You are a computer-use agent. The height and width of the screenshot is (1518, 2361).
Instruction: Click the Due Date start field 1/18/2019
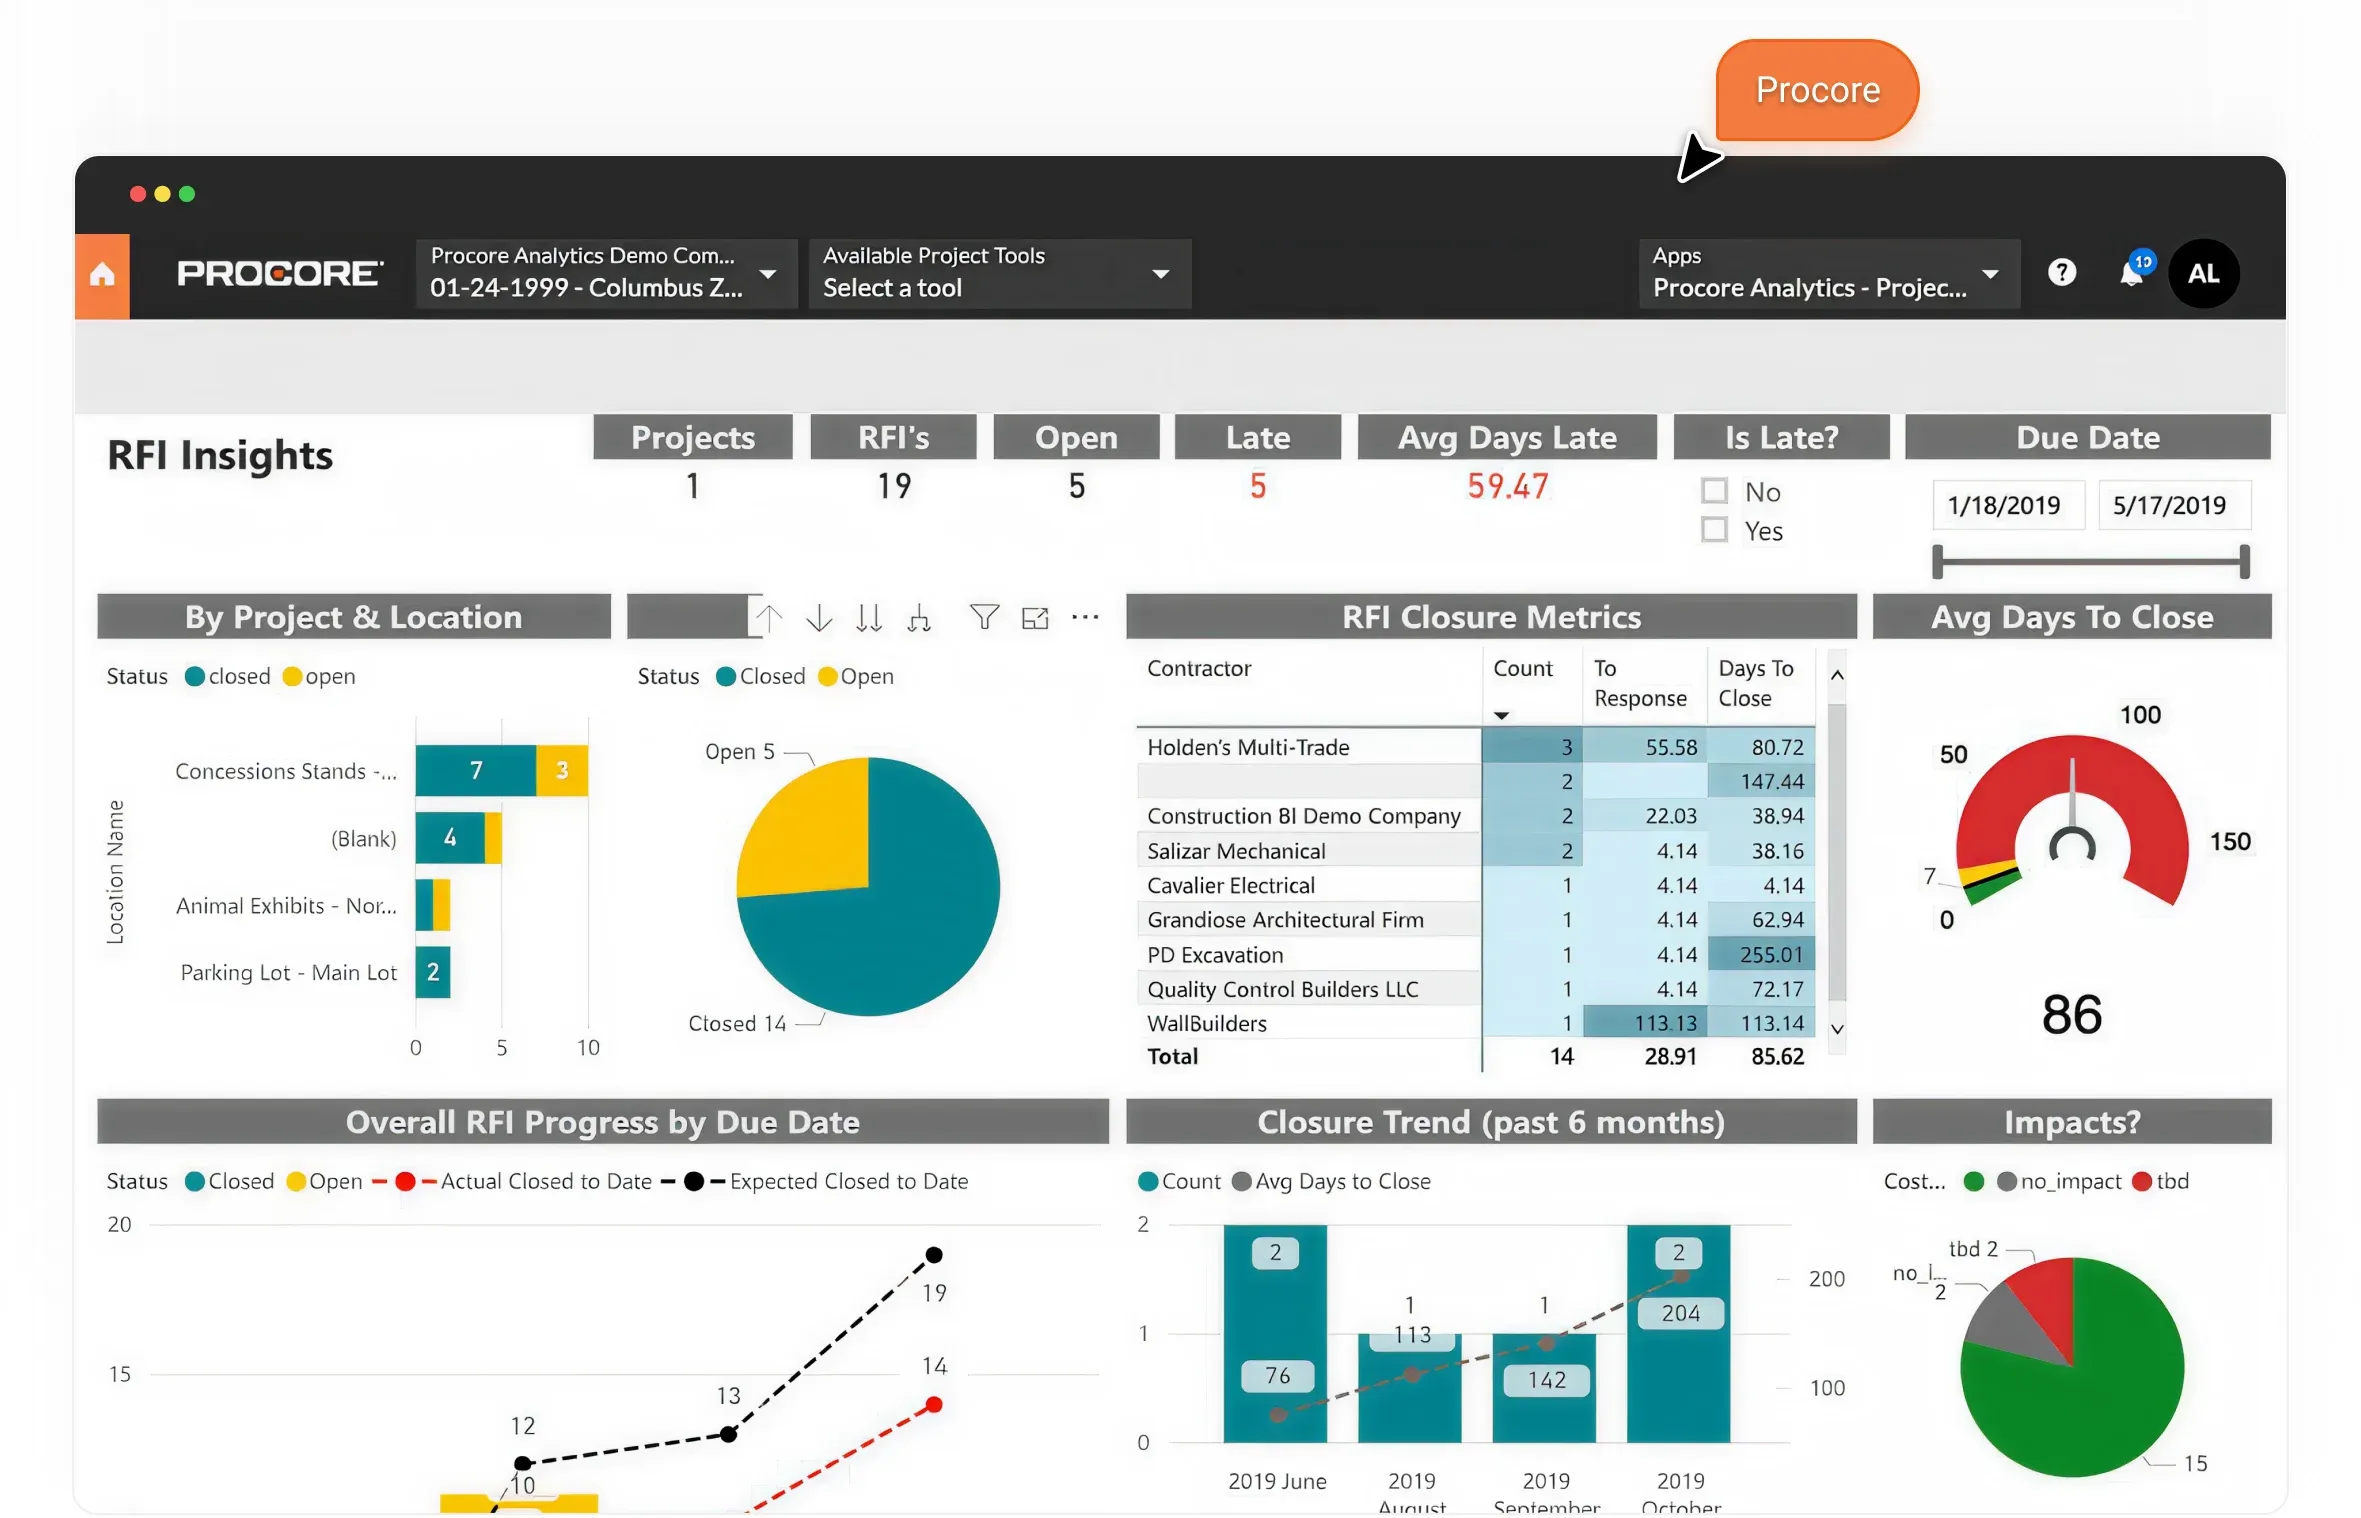[2008, 505]
